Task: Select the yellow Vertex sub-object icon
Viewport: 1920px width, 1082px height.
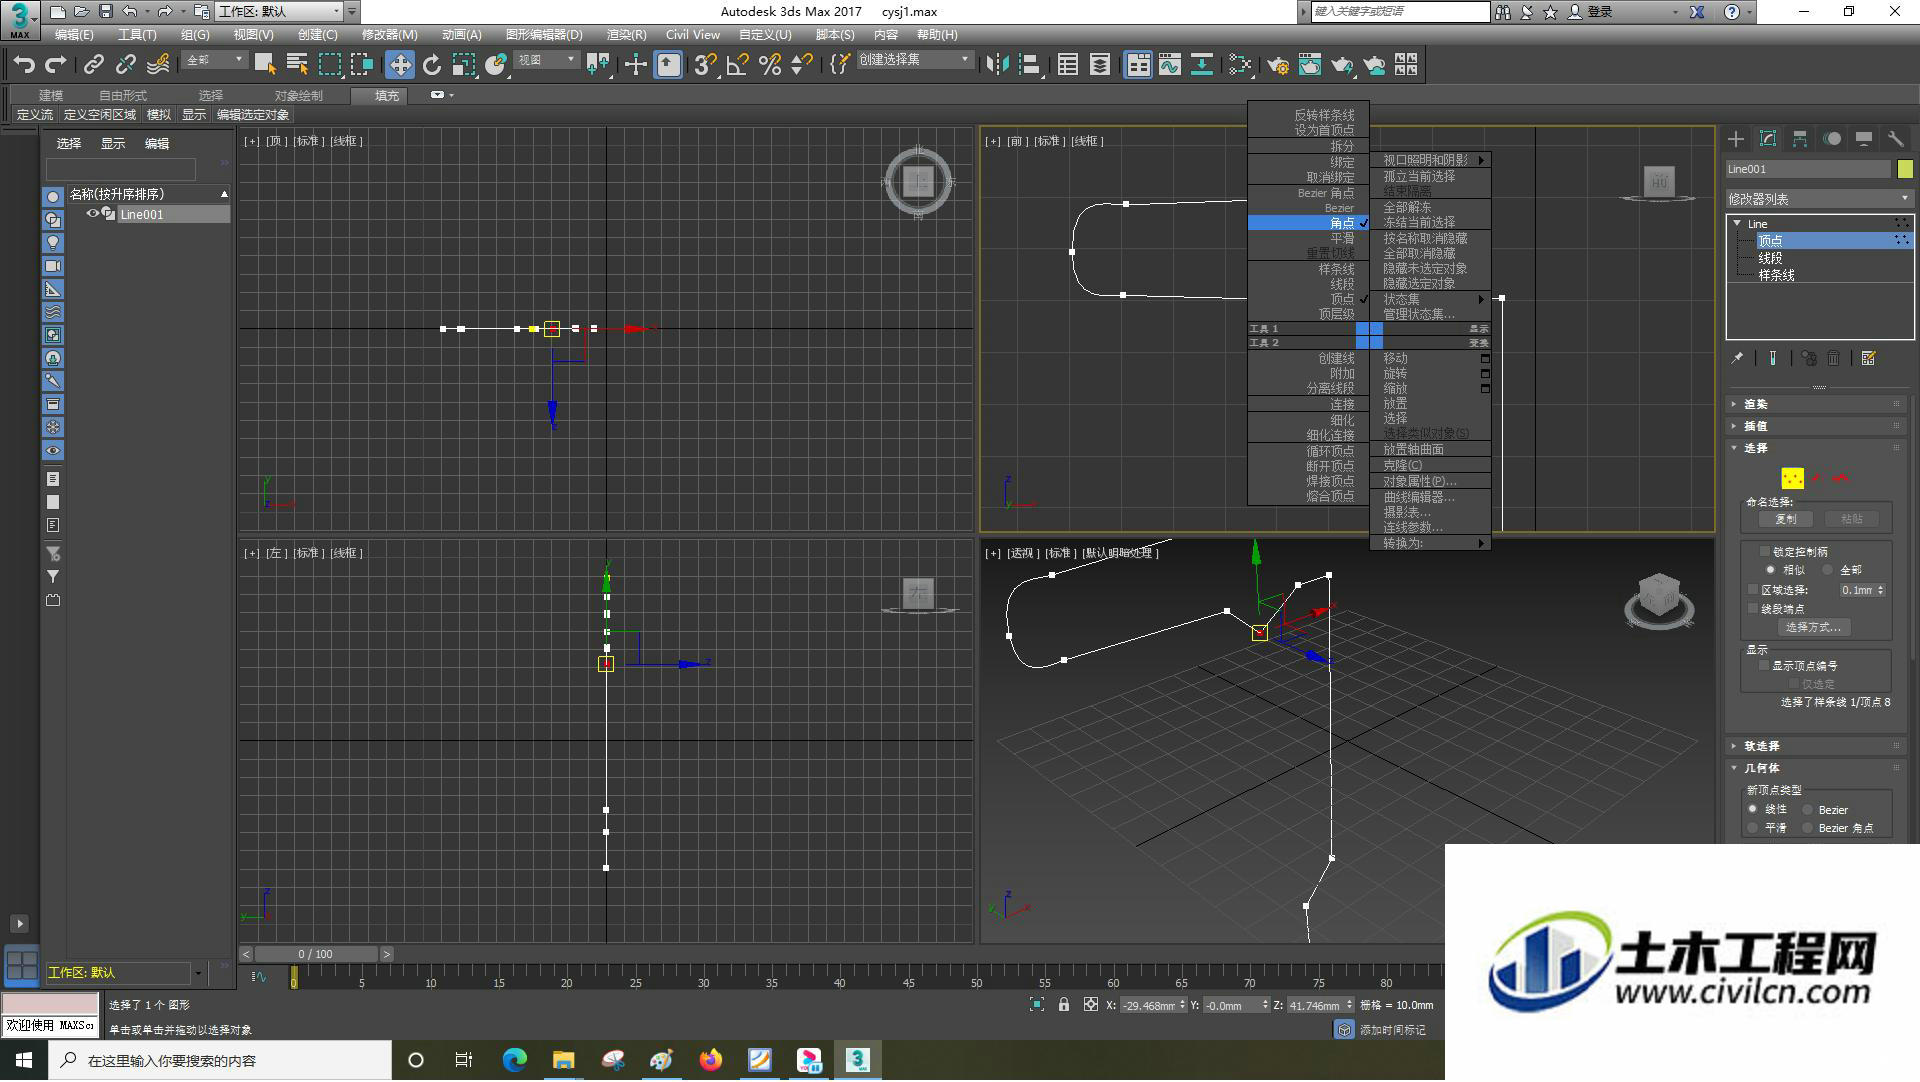Action: coord(1792,478)
